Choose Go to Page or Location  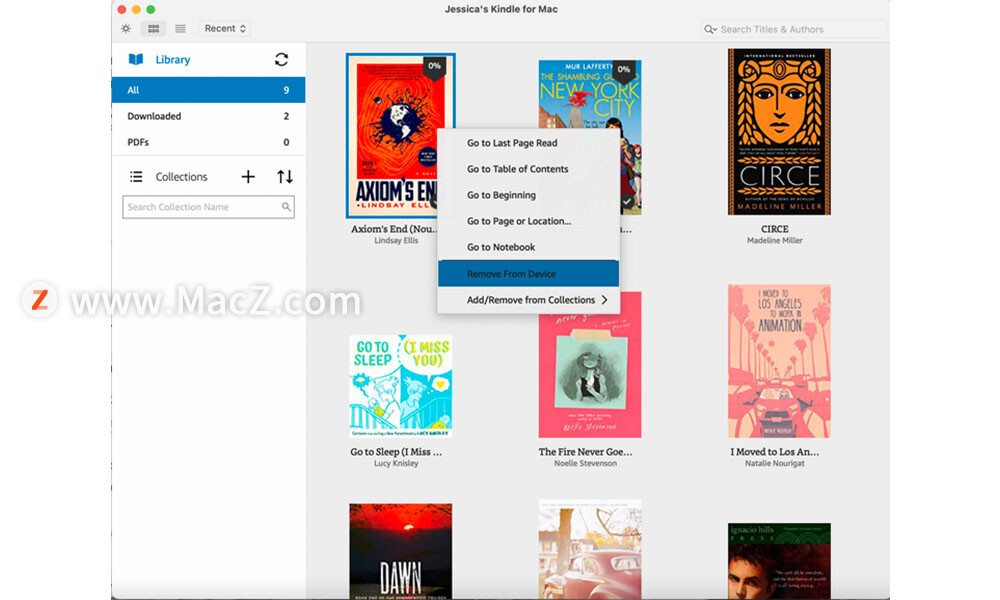[x=529, y=221]
